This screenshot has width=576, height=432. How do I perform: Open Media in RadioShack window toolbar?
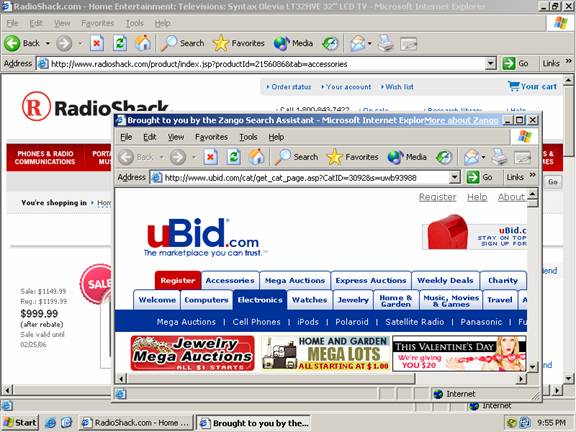[293, 43]
